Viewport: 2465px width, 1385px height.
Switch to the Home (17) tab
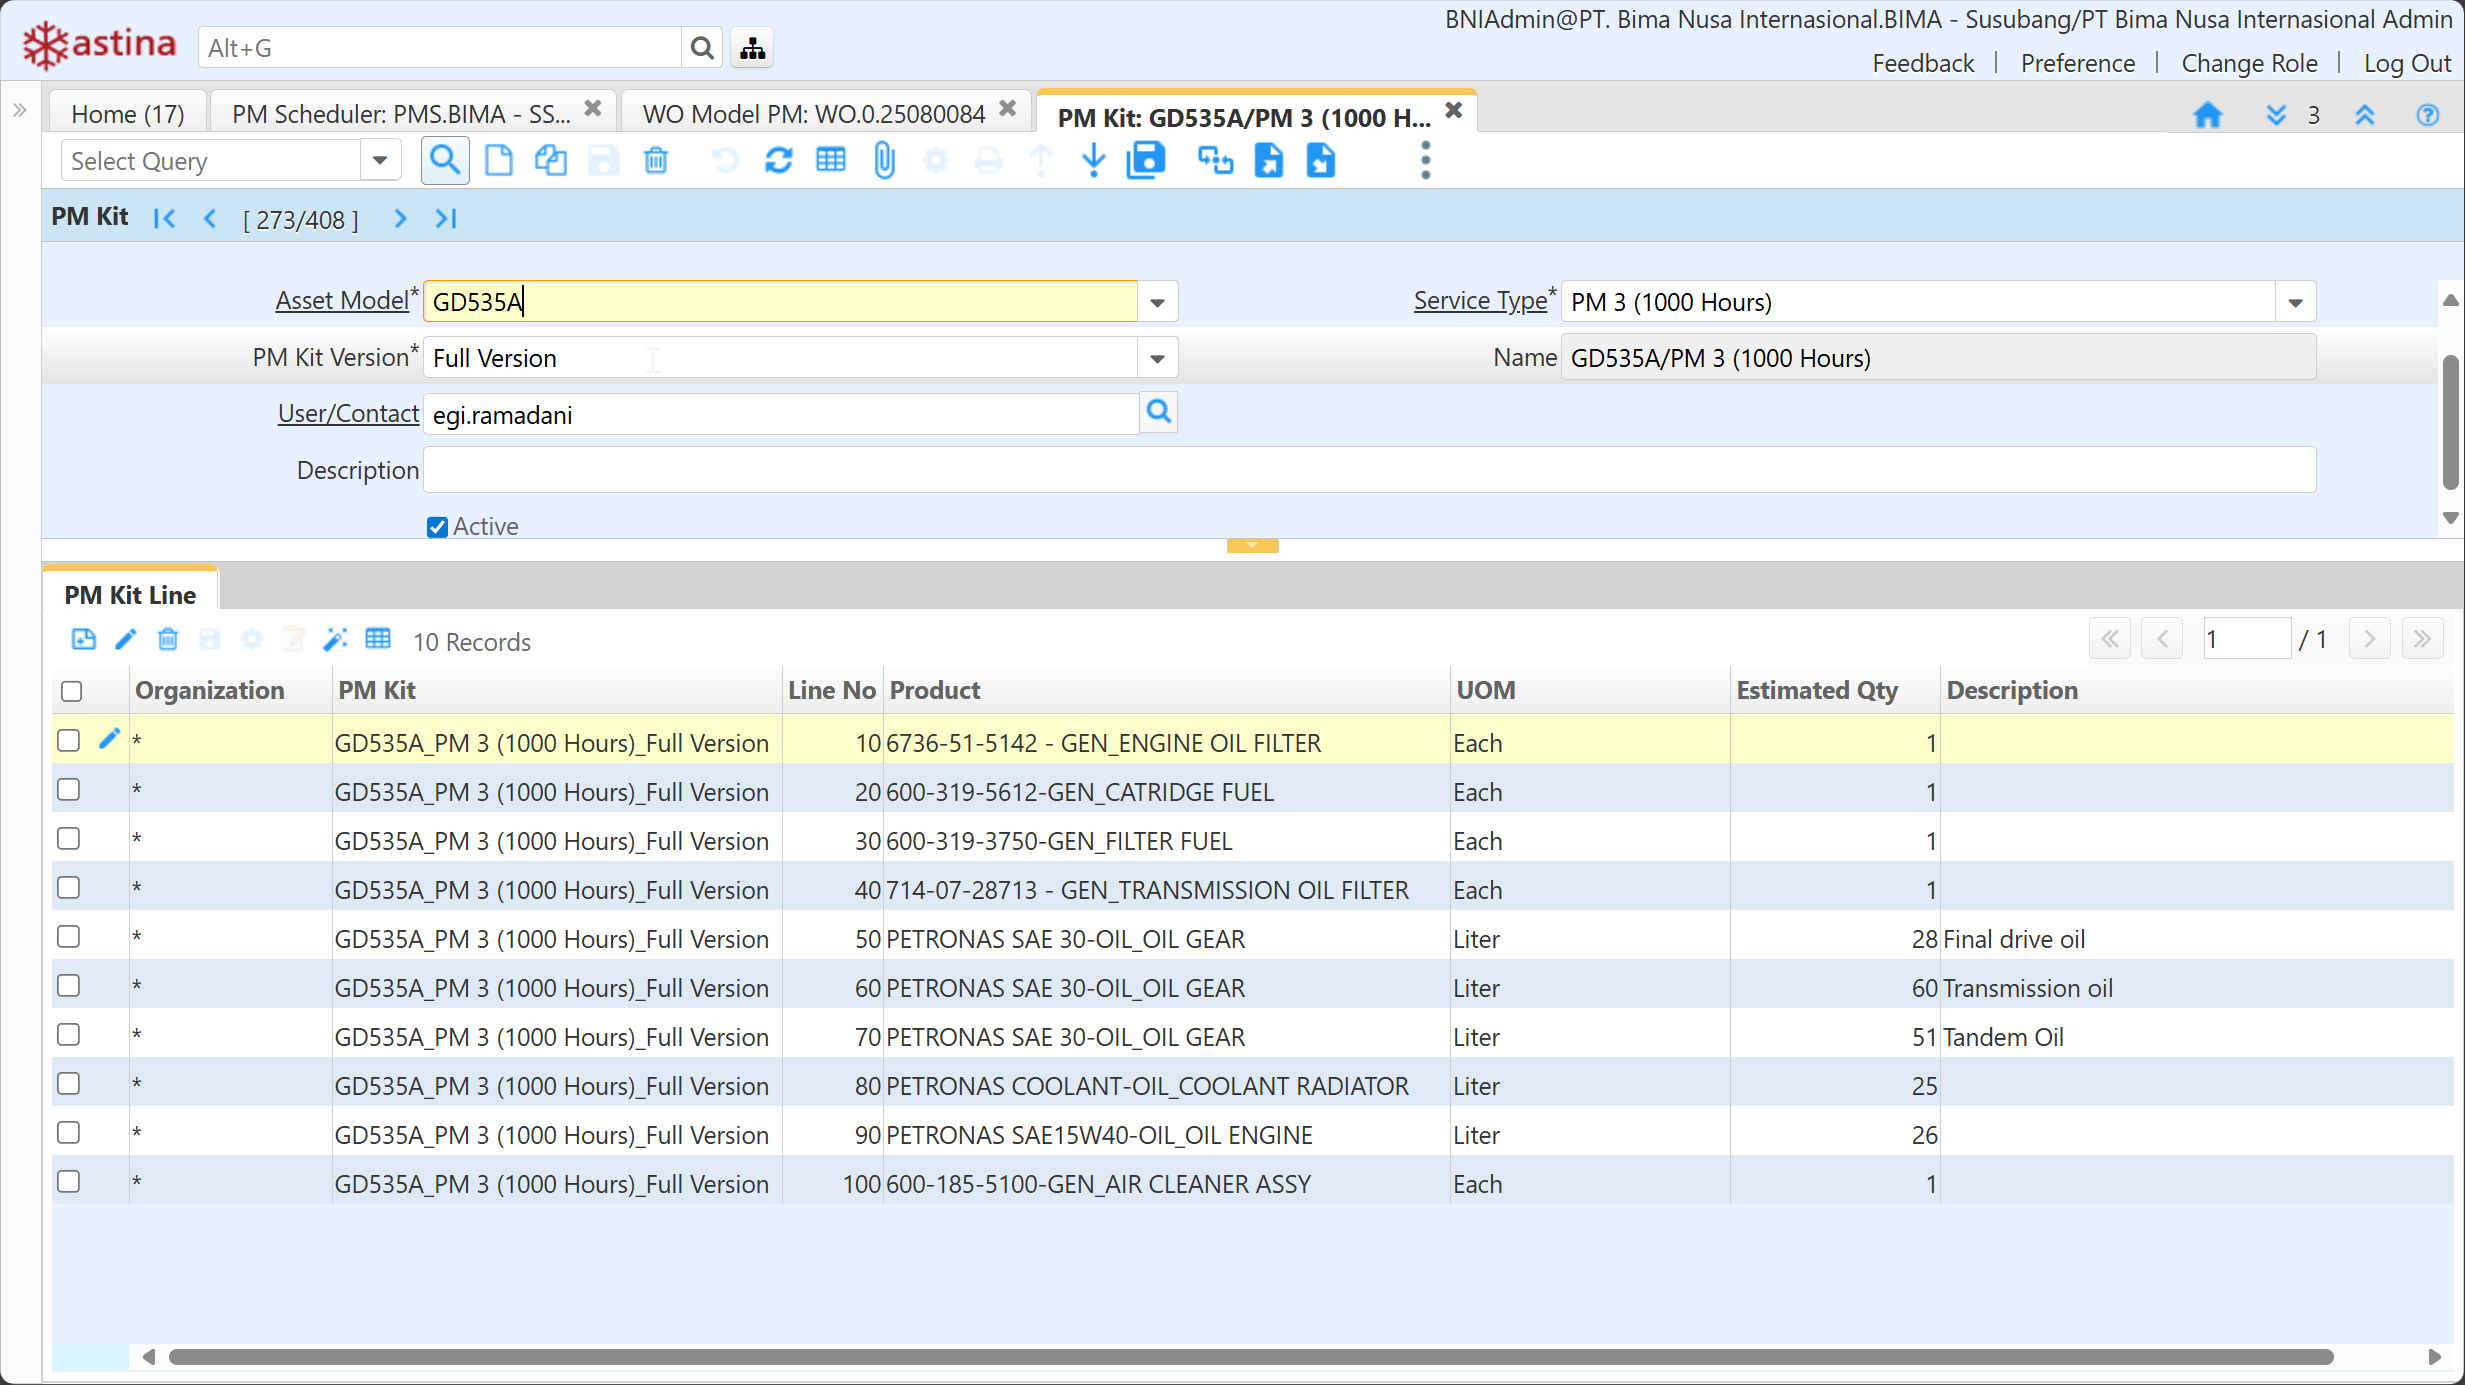tap(128, 114)
